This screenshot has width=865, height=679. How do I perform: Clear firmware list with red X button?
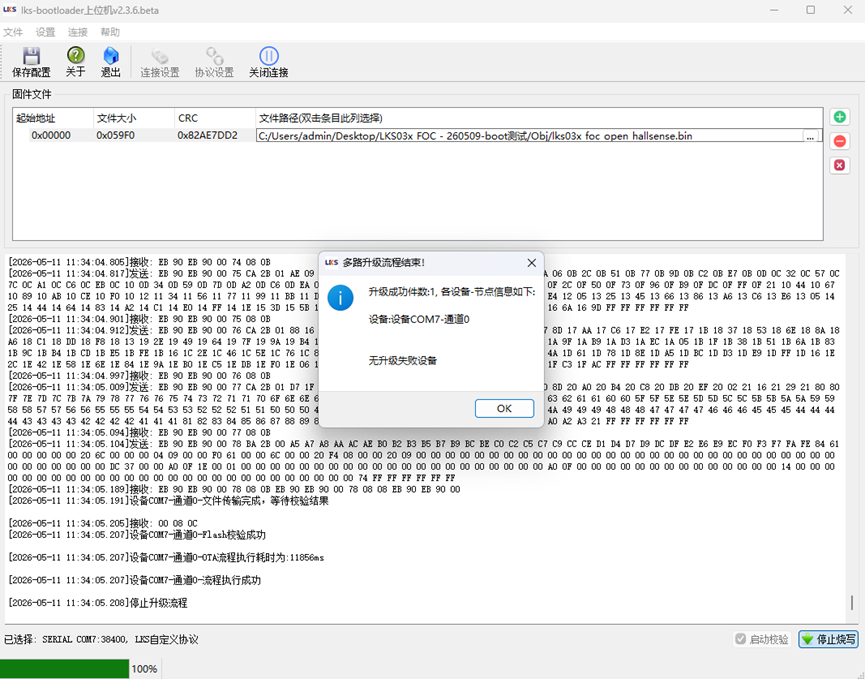[840, 165]
